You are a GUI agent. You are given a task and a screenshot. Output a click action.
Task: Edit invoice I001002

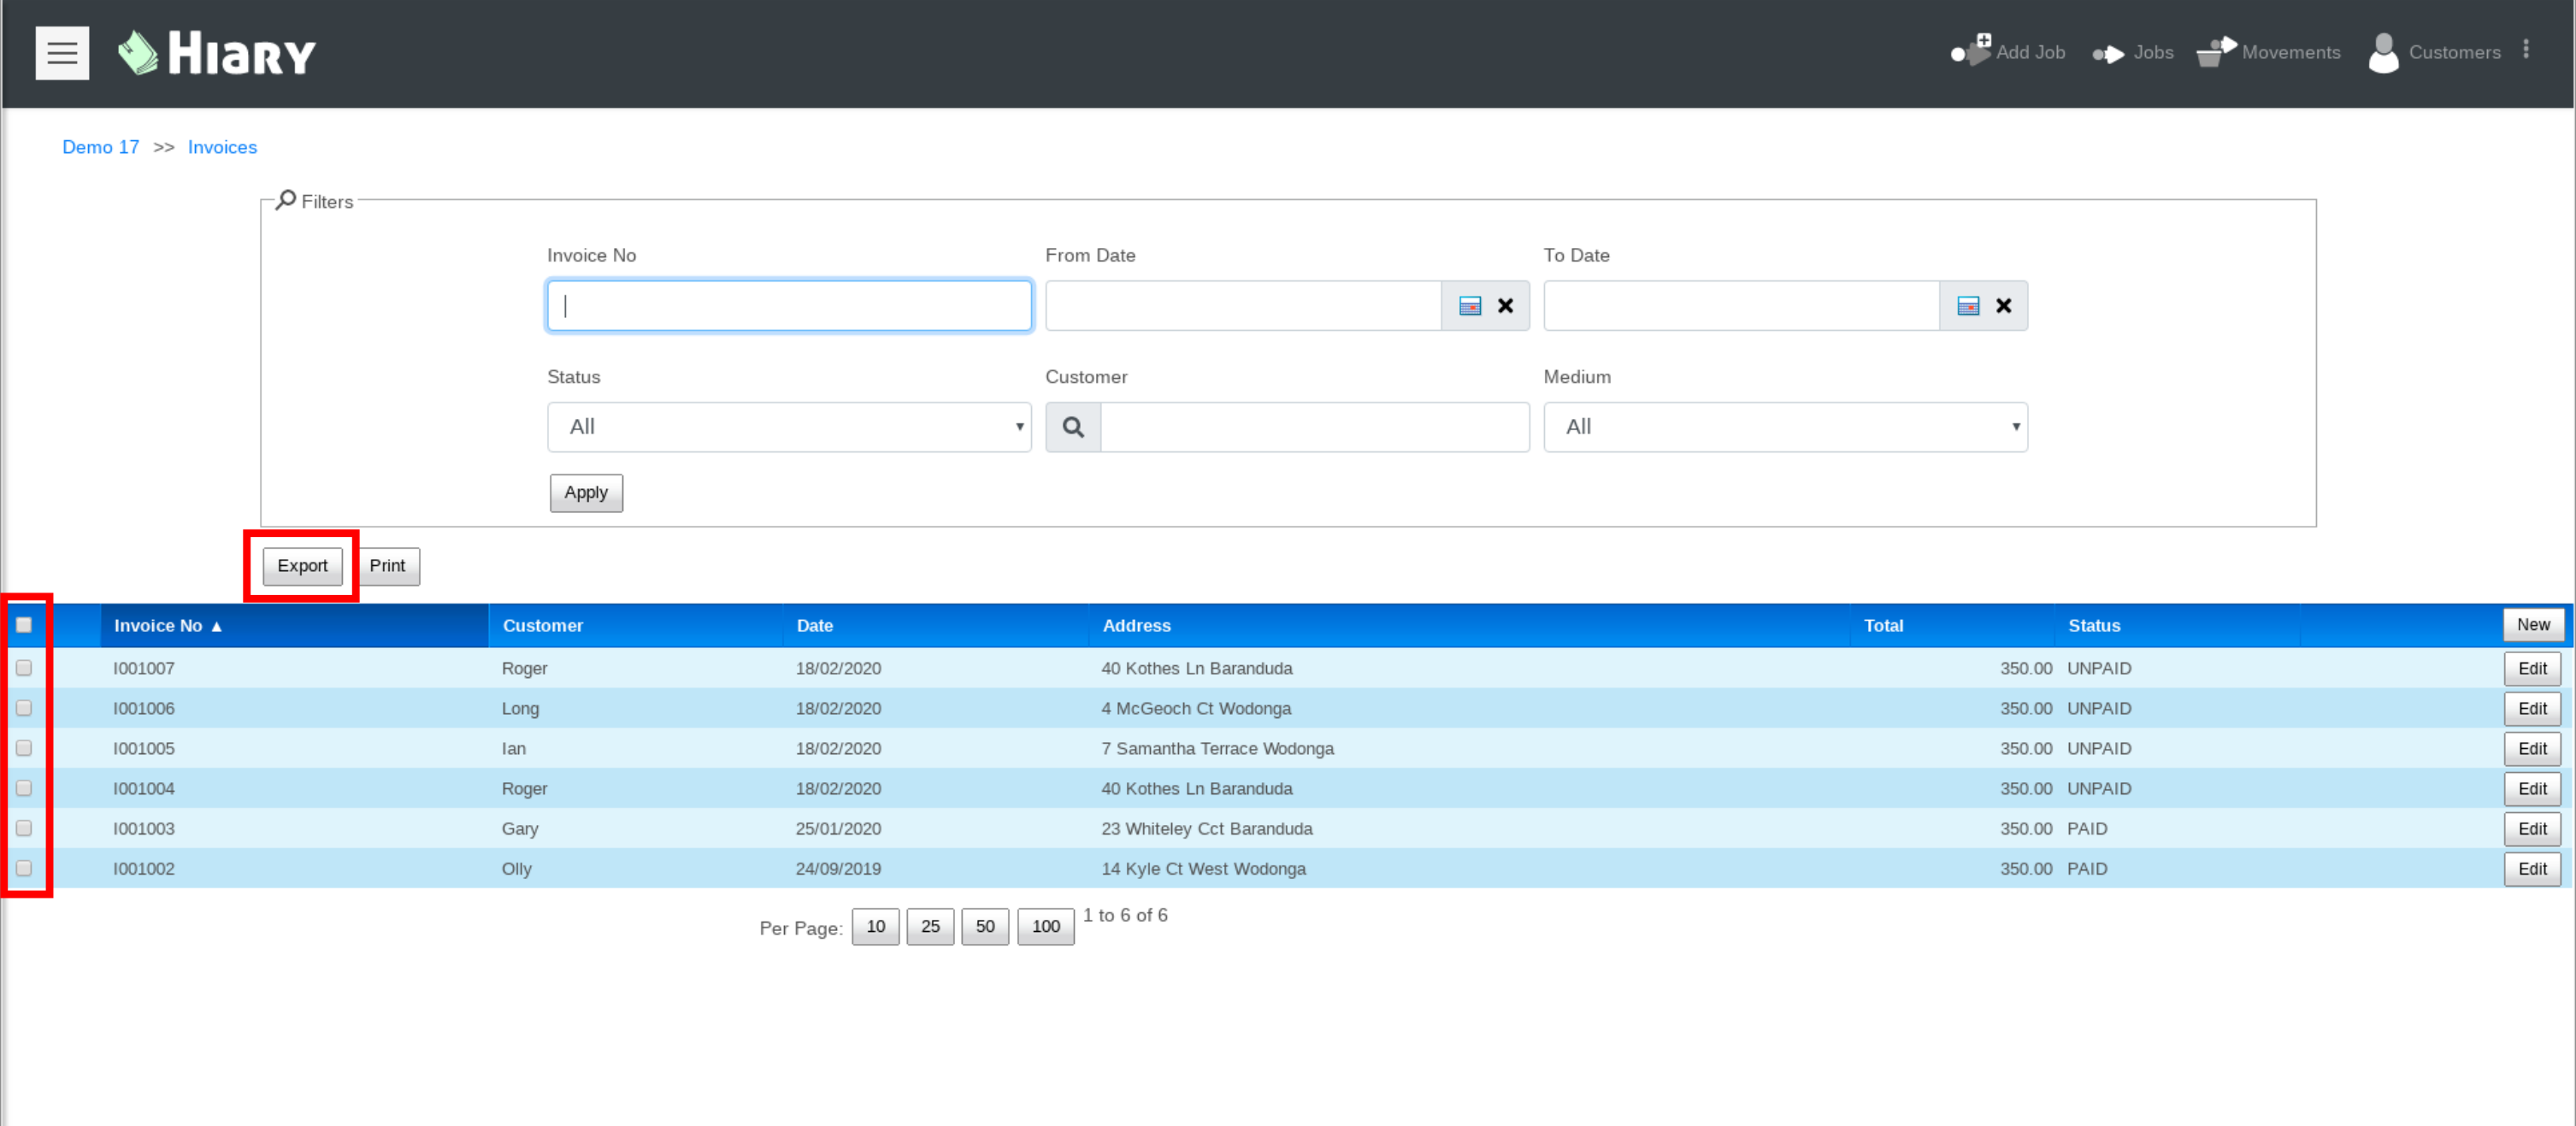click(2531, 869)
